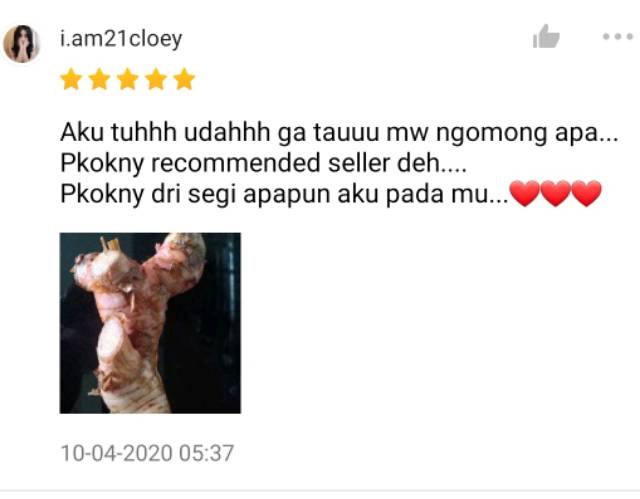
Task: Select the fourth yellow rating star
Action: point(156,79)
